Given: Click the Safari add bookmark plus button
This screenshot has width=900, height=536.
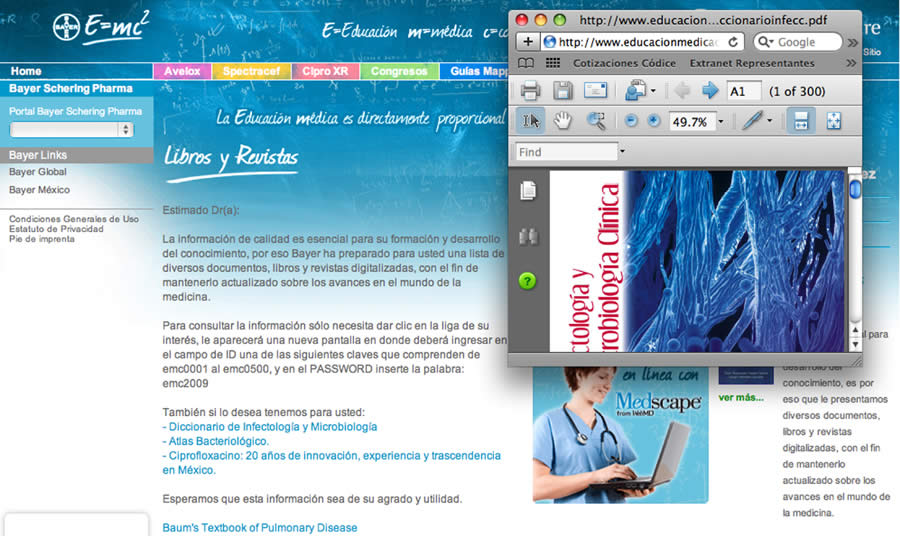Looking at the screenshot, I should coord(527,42).
